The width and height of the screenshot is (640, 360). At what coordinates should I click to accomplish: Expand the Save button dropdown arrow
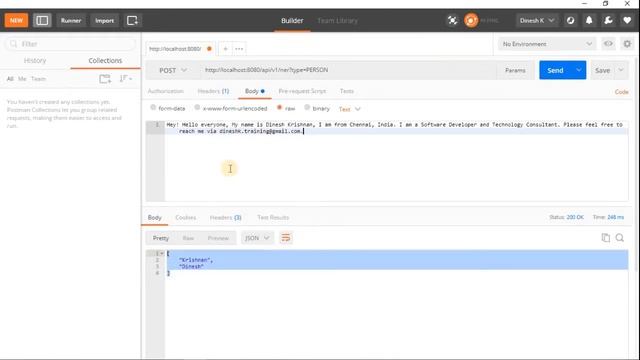click(x=621, y=70)
